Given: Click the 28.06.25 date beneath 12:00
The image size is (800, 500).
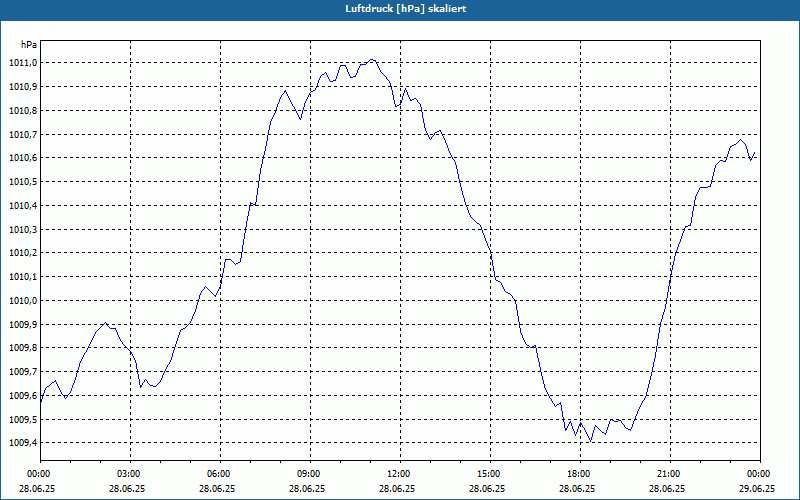Looking at the screenshot, I should point(397,488).
